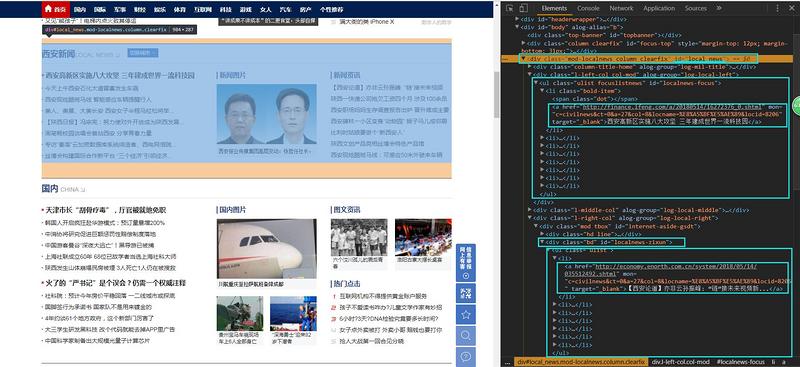Collapse the highlighted local_news div node
This screenshot has height=367, width=800.
[523, 59]
